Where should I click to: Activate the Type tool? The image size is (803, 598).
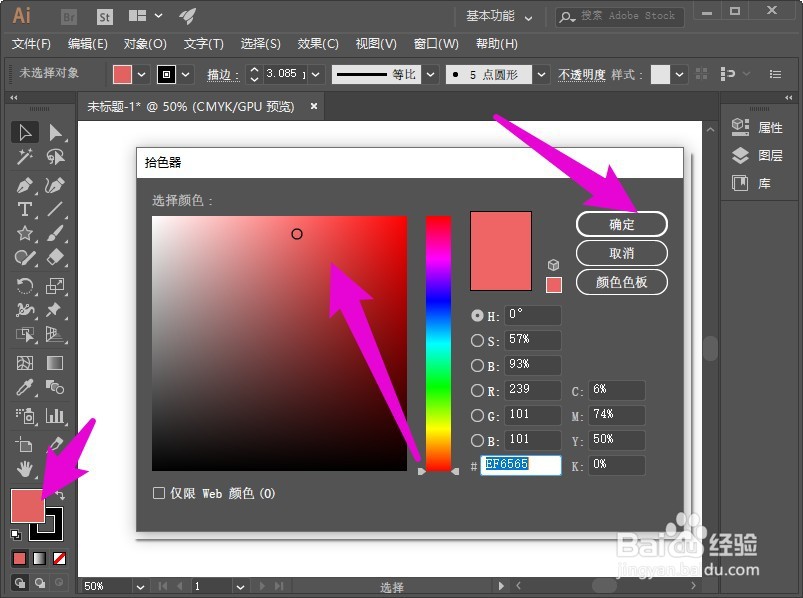coord(25,209)
